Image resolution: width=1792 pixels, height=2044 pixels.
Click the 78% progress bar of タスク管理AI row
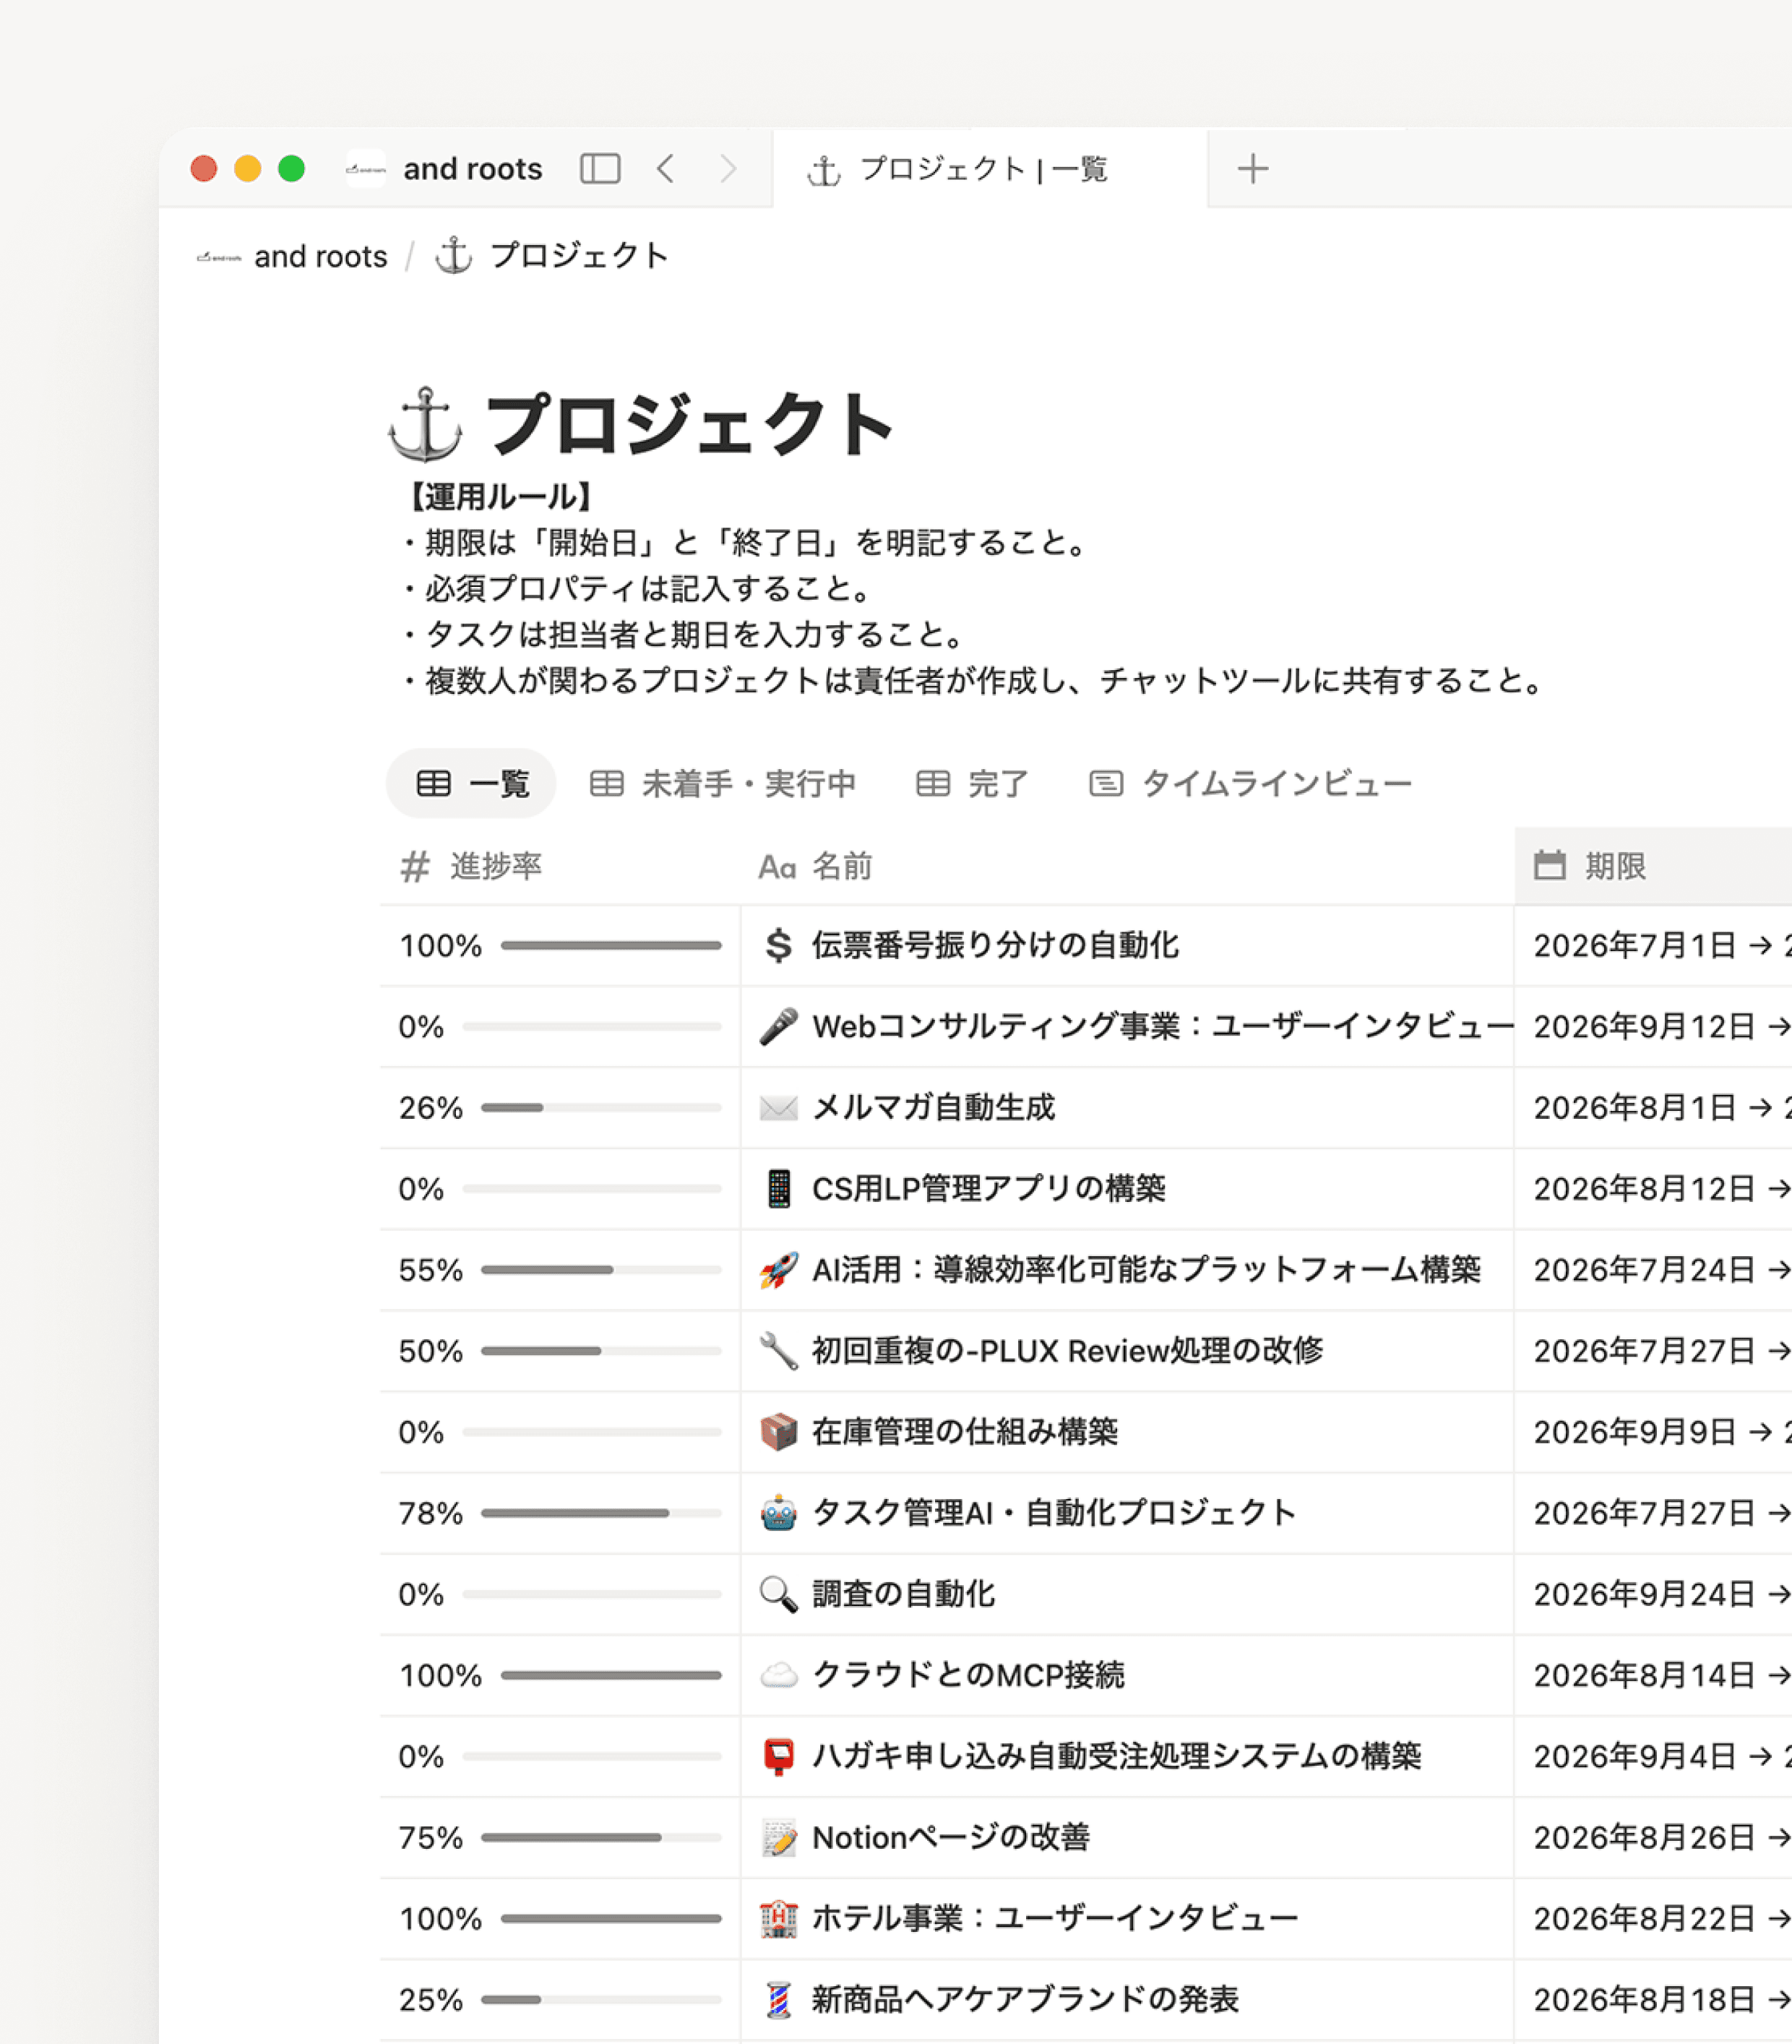pyautogui.click(x=601, y=1512)
